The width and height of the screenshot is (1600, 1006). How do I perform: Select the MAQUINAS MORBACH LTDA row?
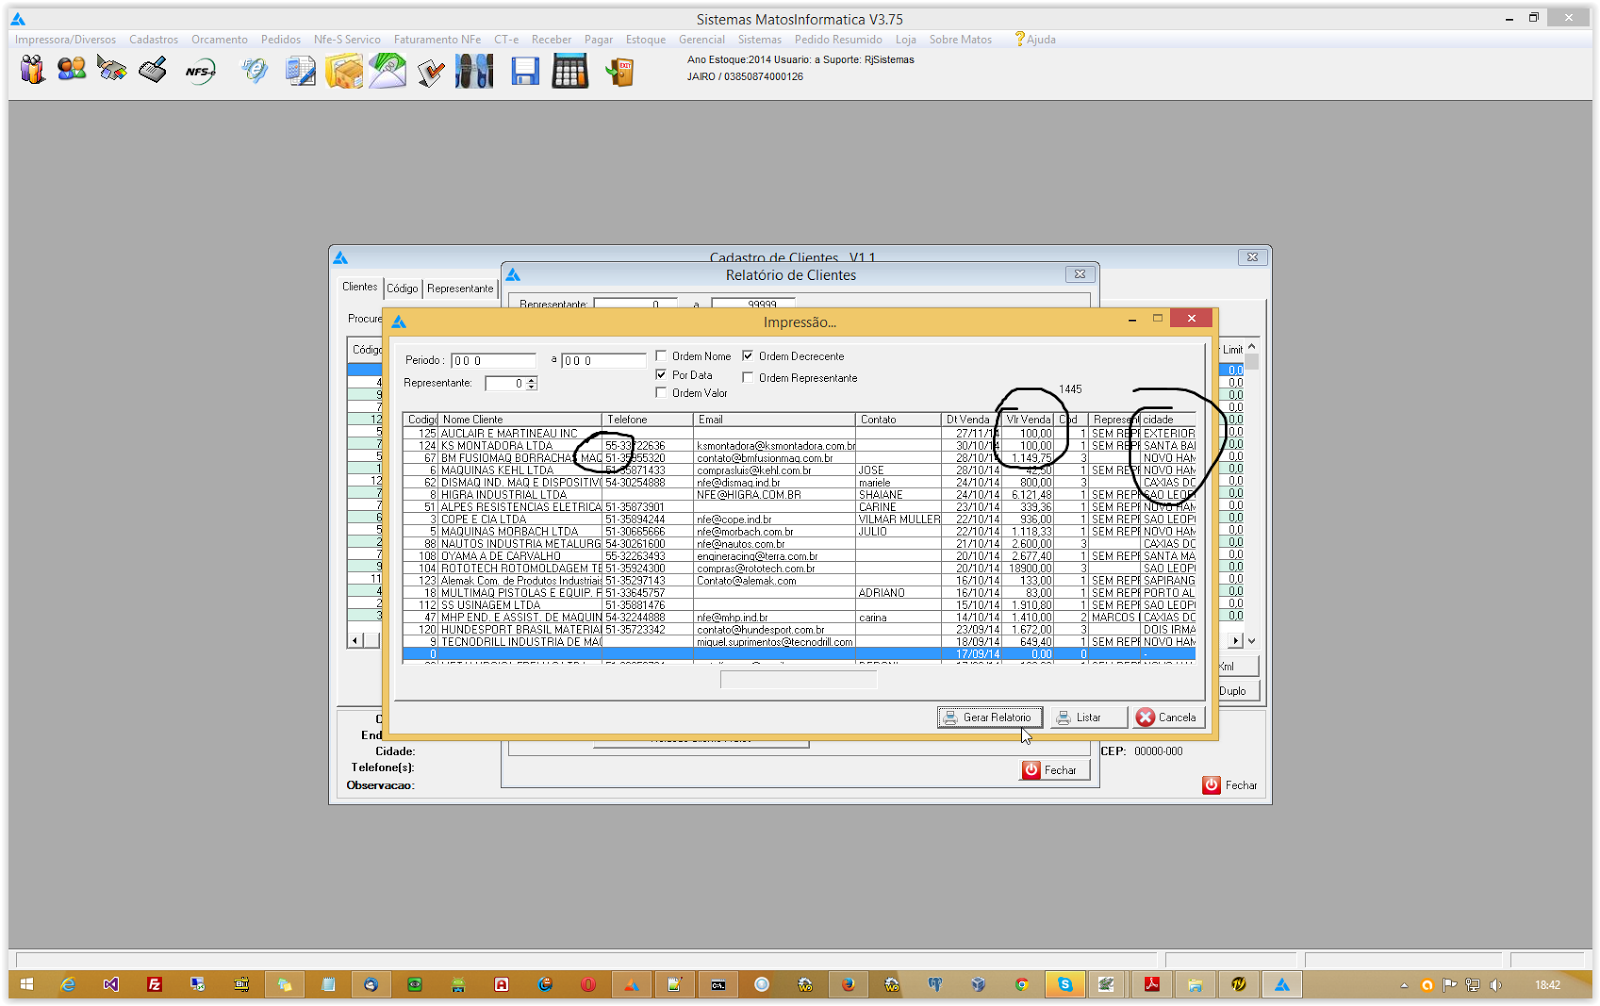point(798,531)
